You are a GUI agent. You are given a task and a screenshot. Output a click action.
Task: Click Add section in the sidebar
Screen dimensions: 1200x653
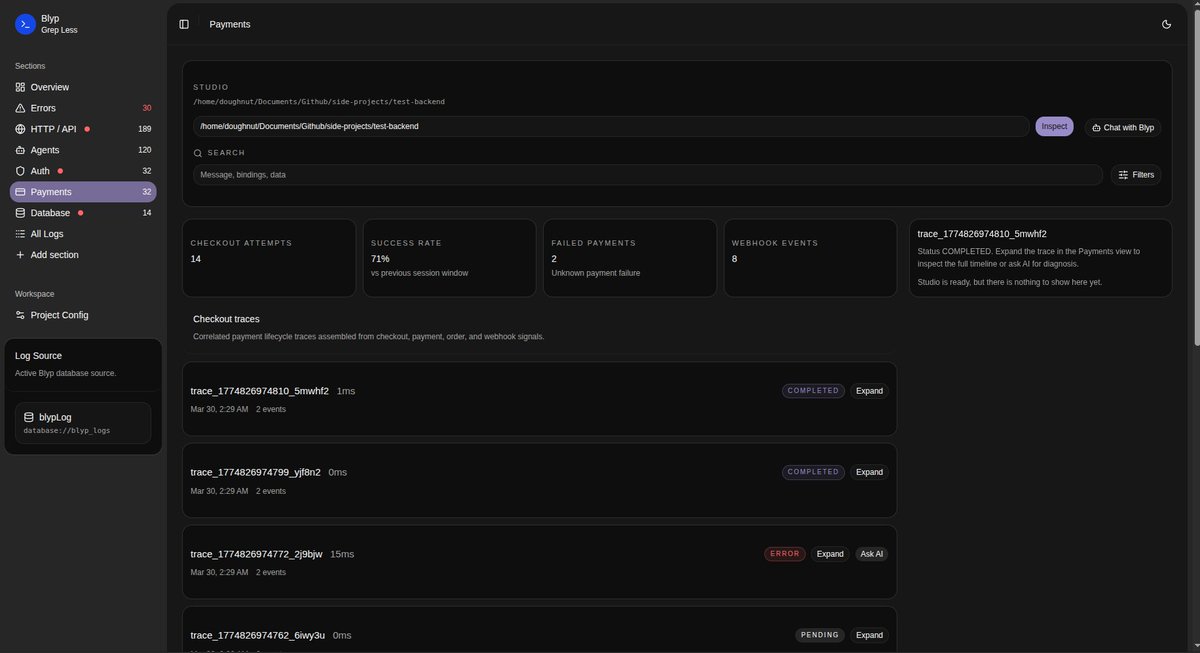click(x=83, y=255)
